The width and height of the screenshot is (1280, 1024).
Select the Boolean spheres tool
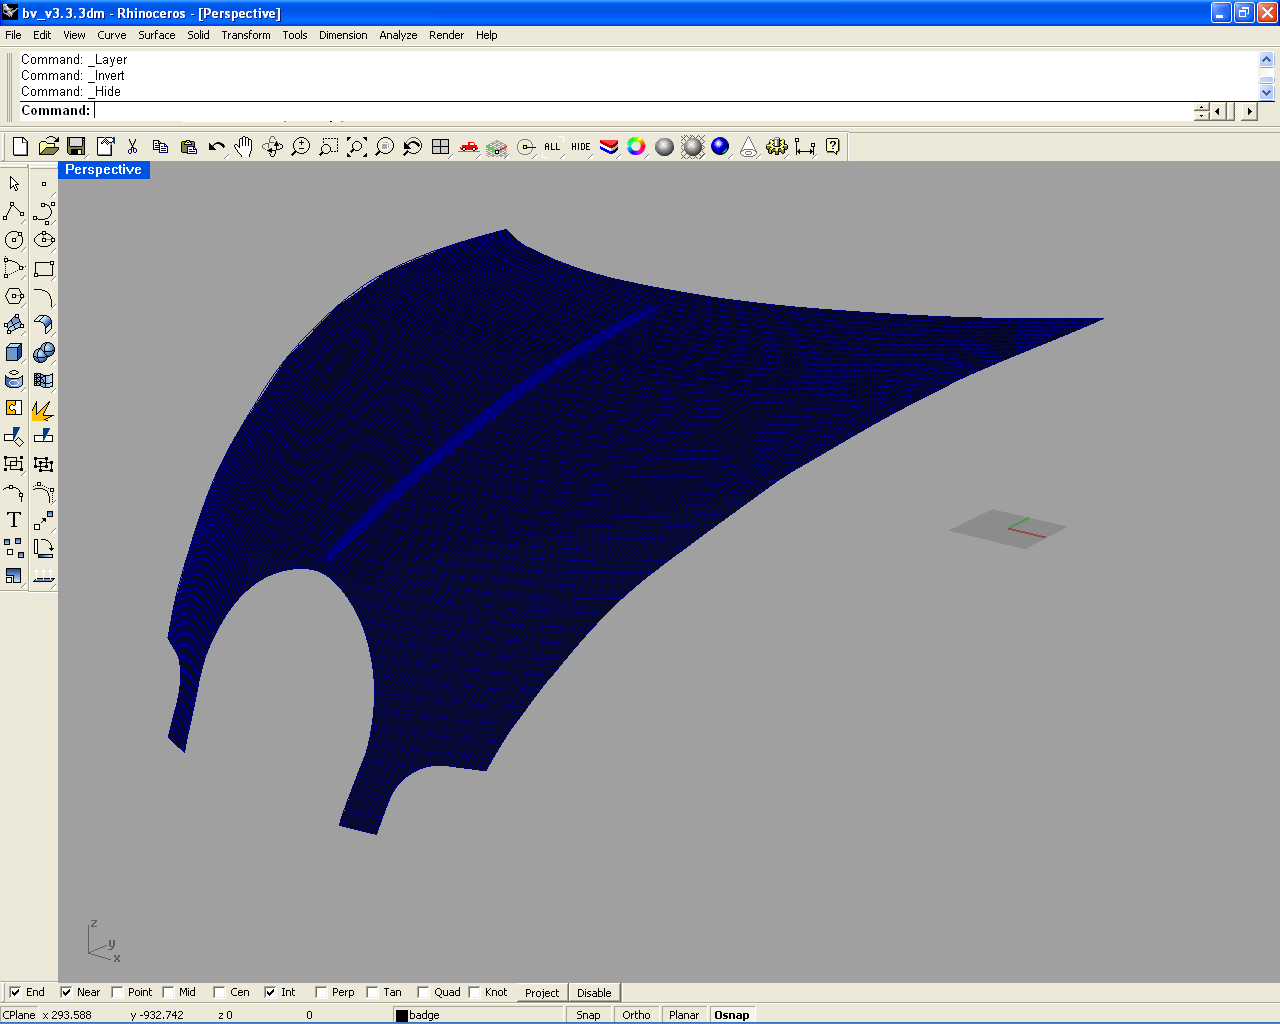click(x=43, y=352)
